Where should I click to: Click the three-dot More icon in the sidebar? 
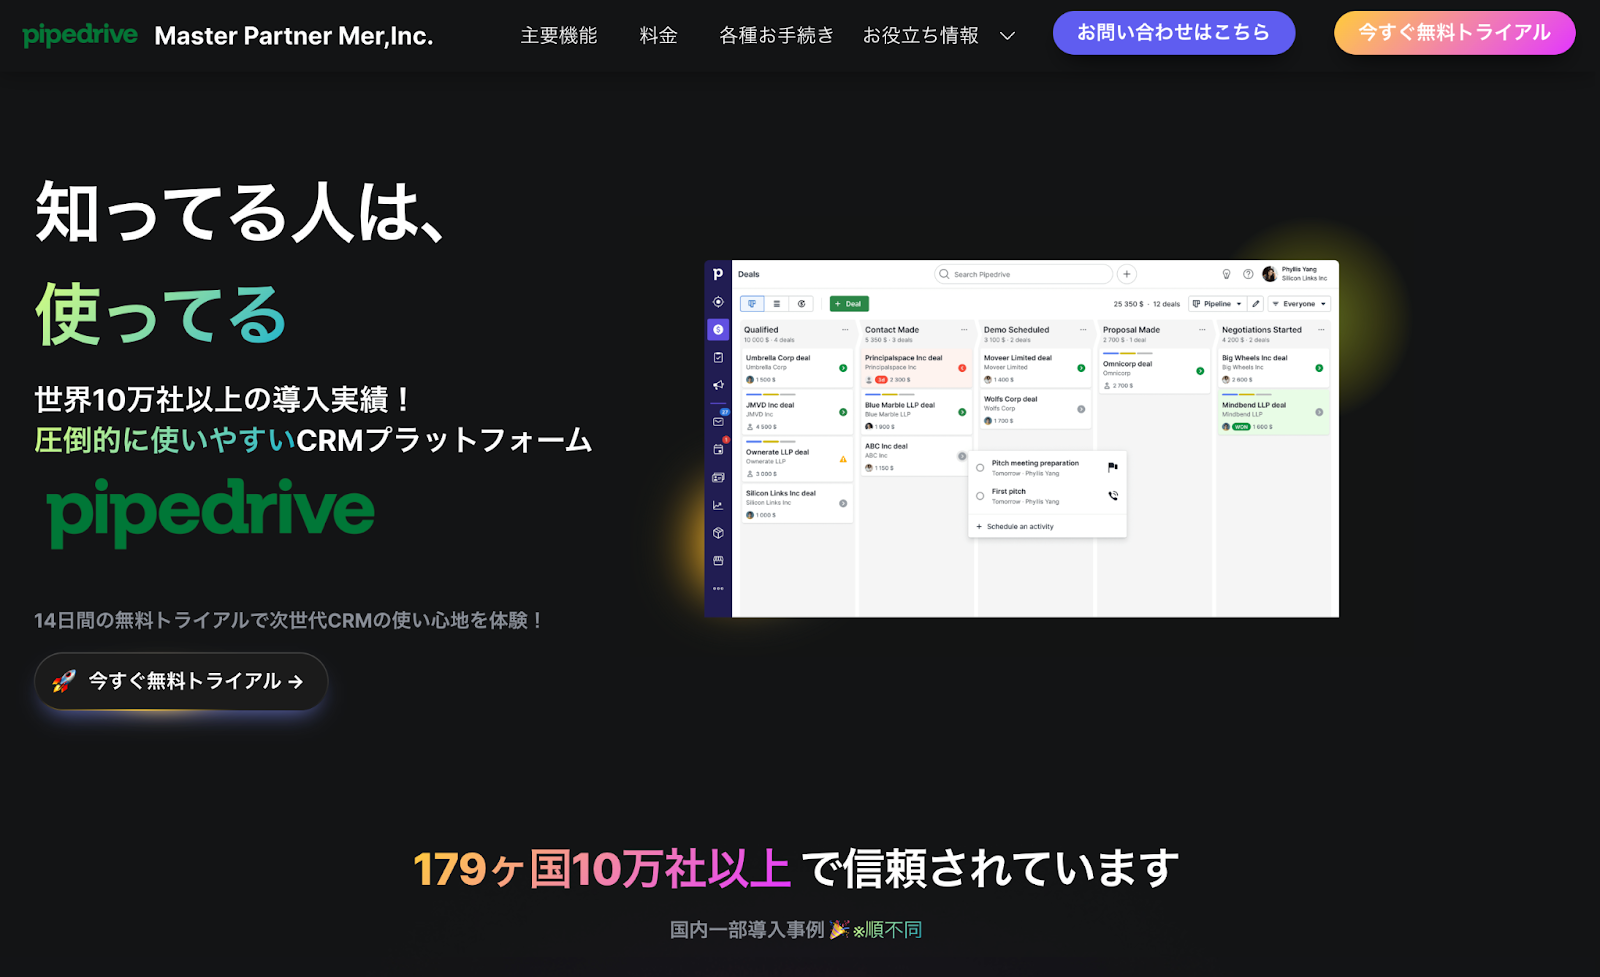[718, 588]
